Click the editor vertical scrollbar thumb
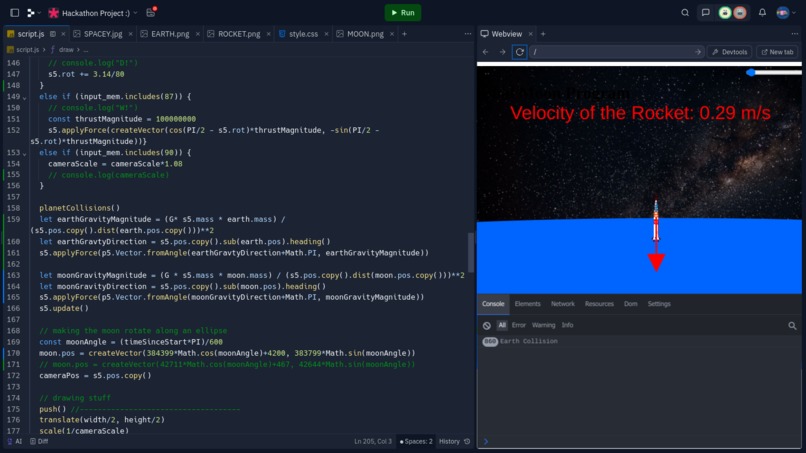The height and width of the screenshot is (453, 806). [470, 251]
